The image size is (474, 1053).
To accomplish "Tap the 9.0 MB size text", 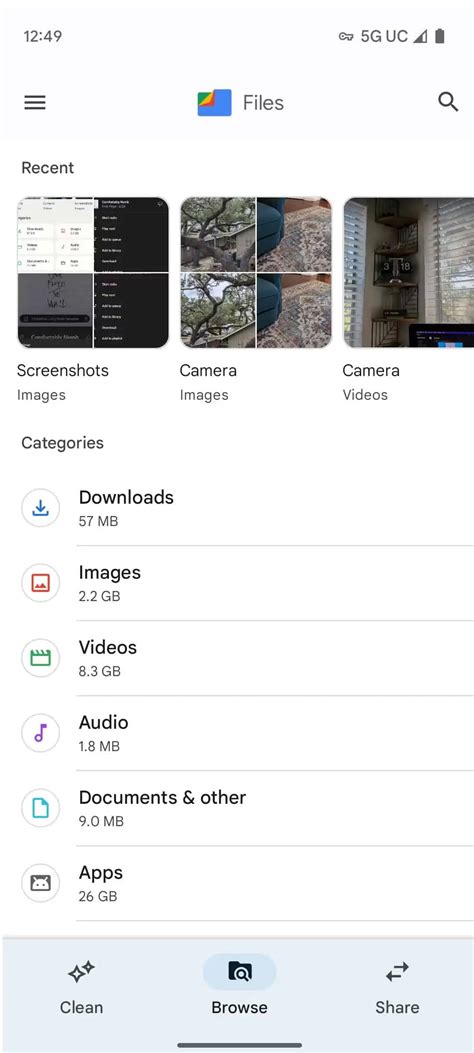I will point(101,821).
